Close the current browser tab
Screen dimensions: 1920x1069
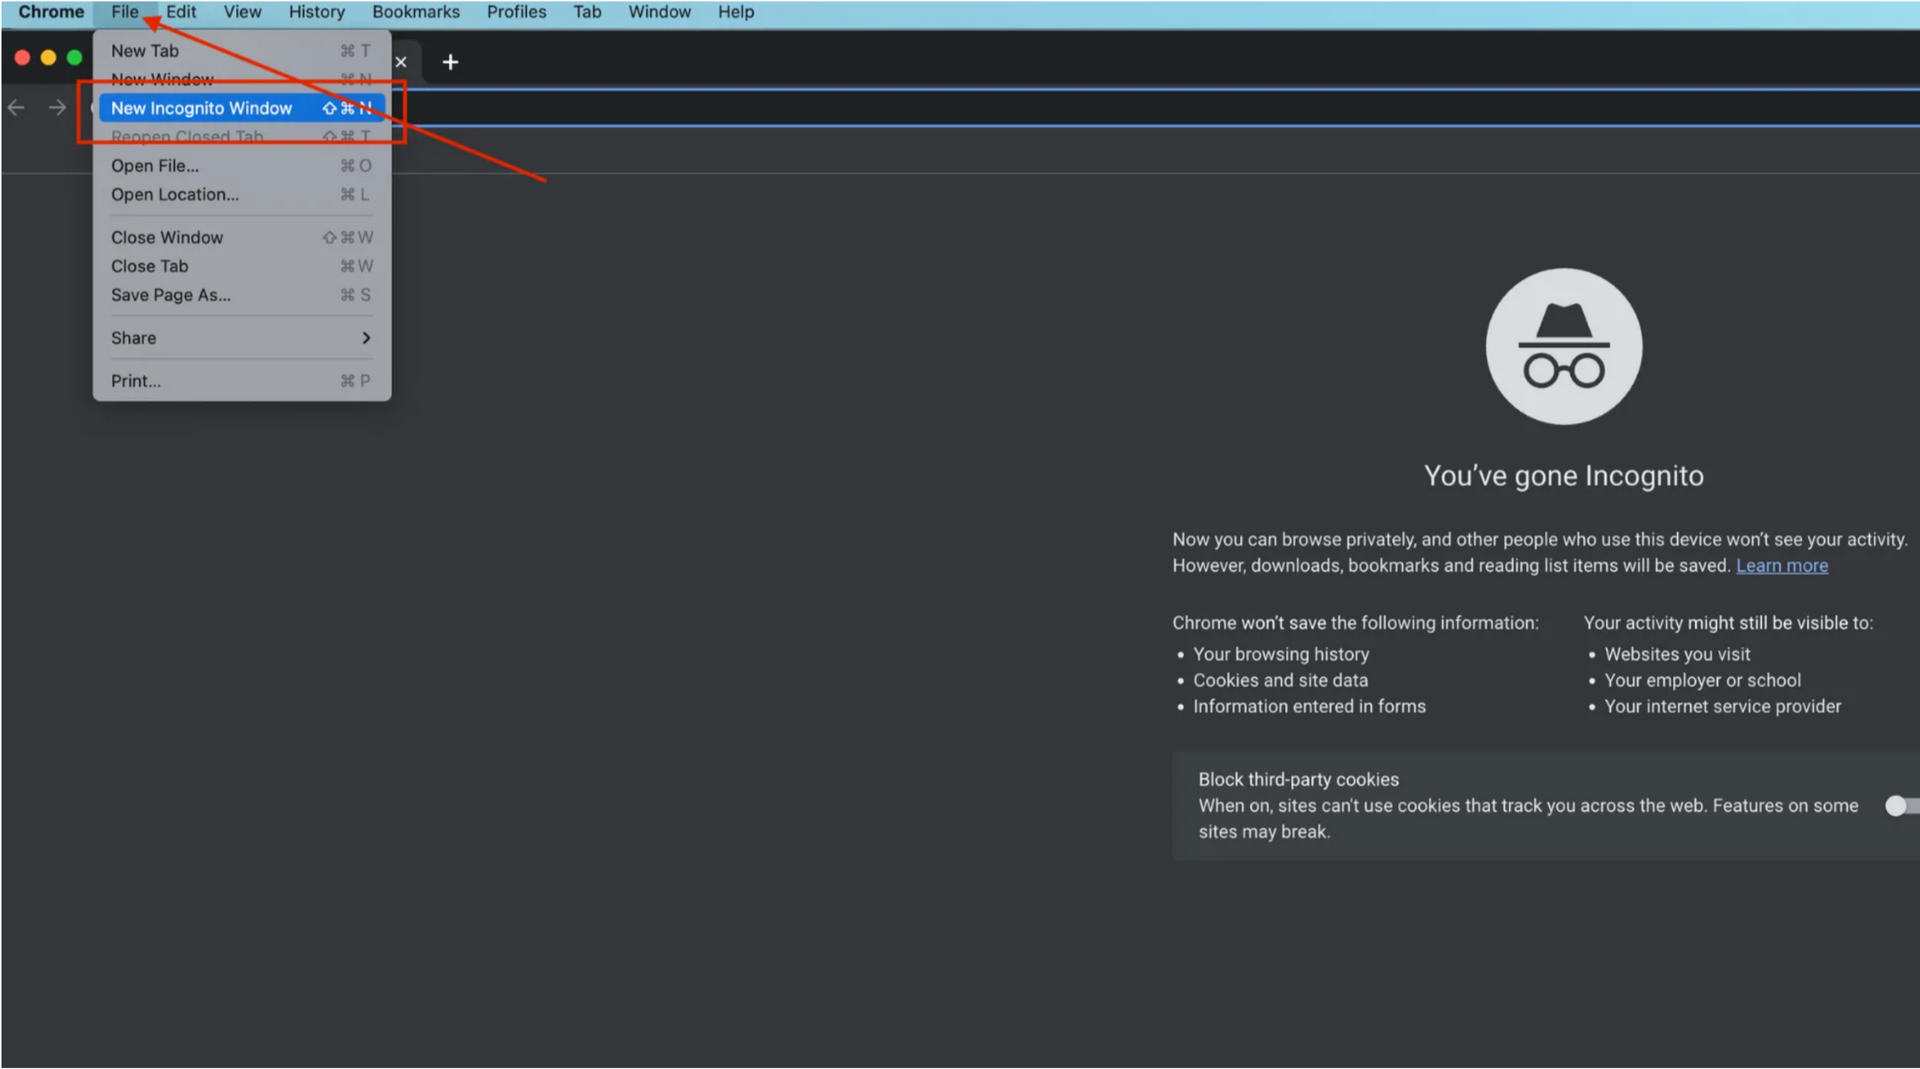(401, 62)
